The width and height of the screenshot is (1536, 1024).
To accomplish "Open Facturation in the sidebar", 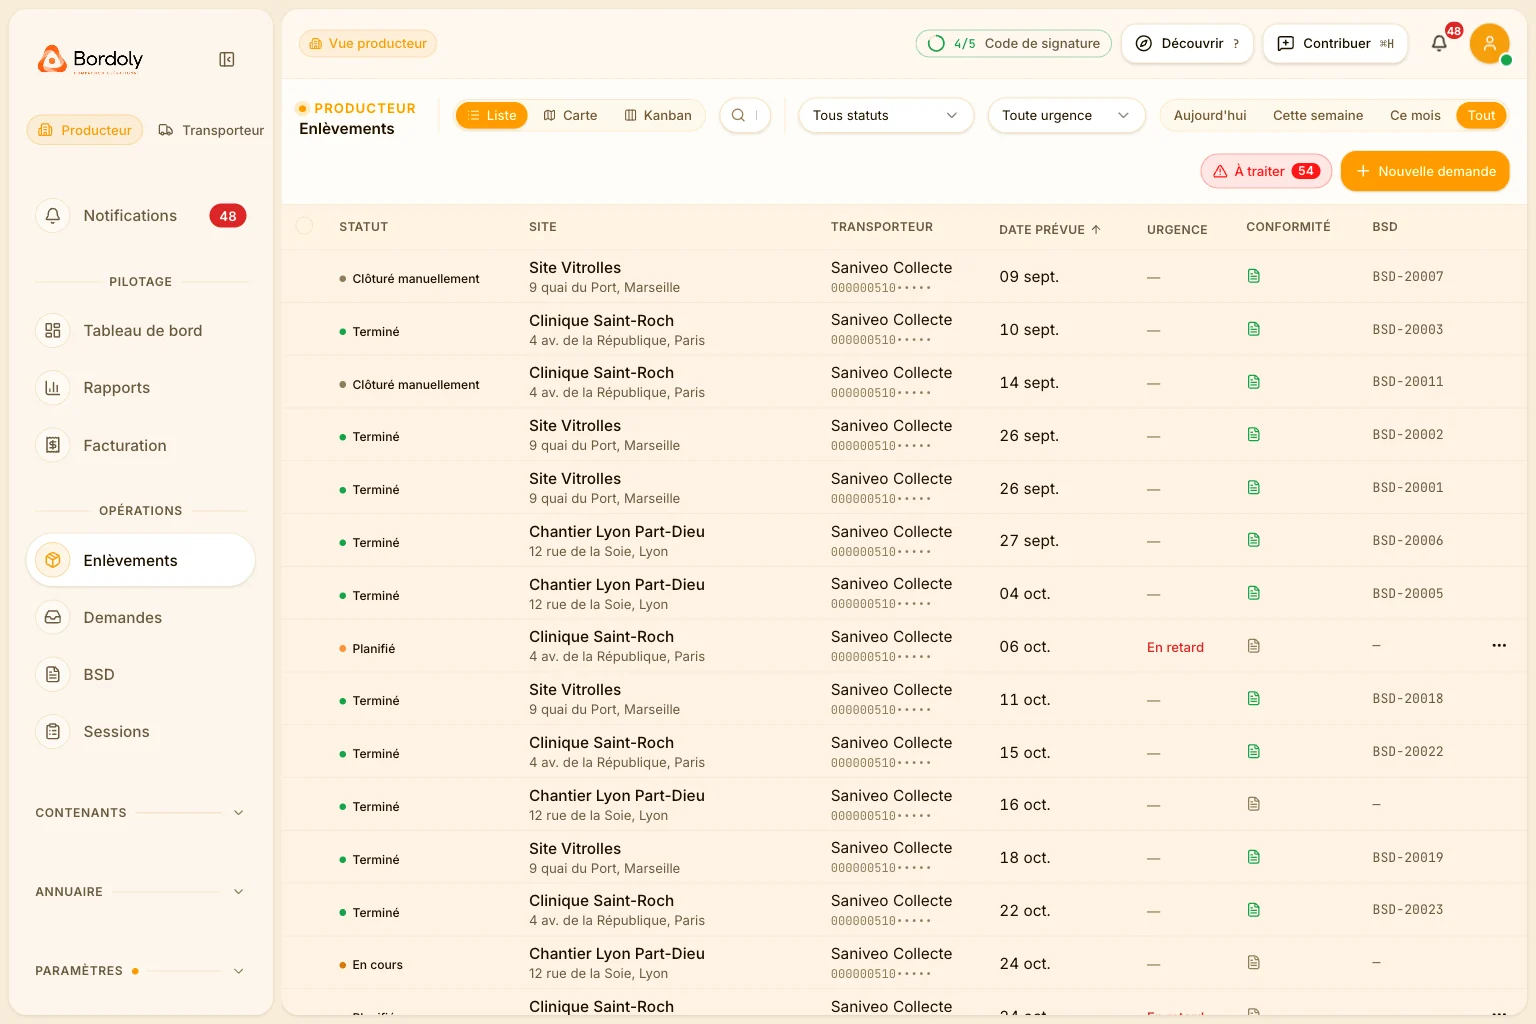I will (x=141, y=446).
